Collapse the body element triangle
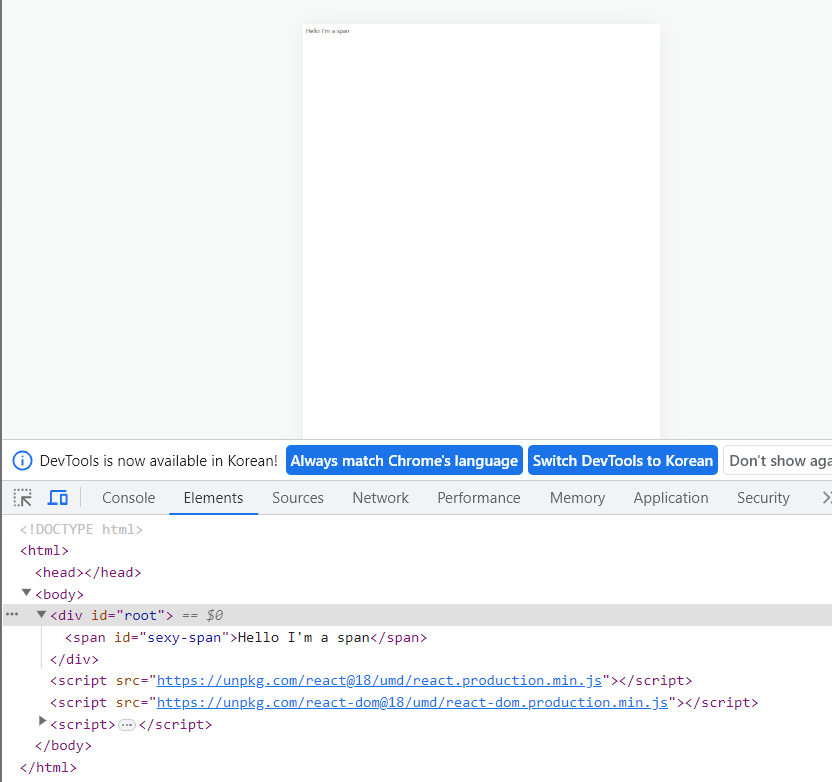 click(26, 593)
